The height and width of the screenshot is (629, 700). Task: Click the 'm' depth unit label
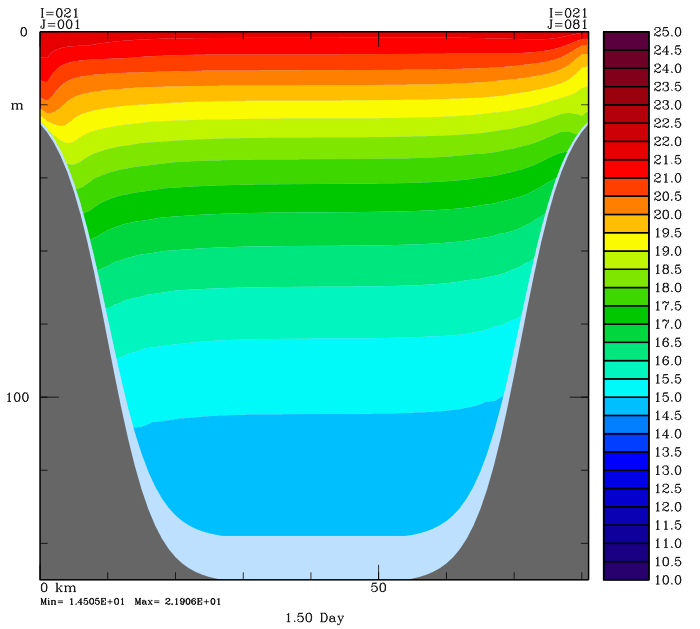click(17, 106)
